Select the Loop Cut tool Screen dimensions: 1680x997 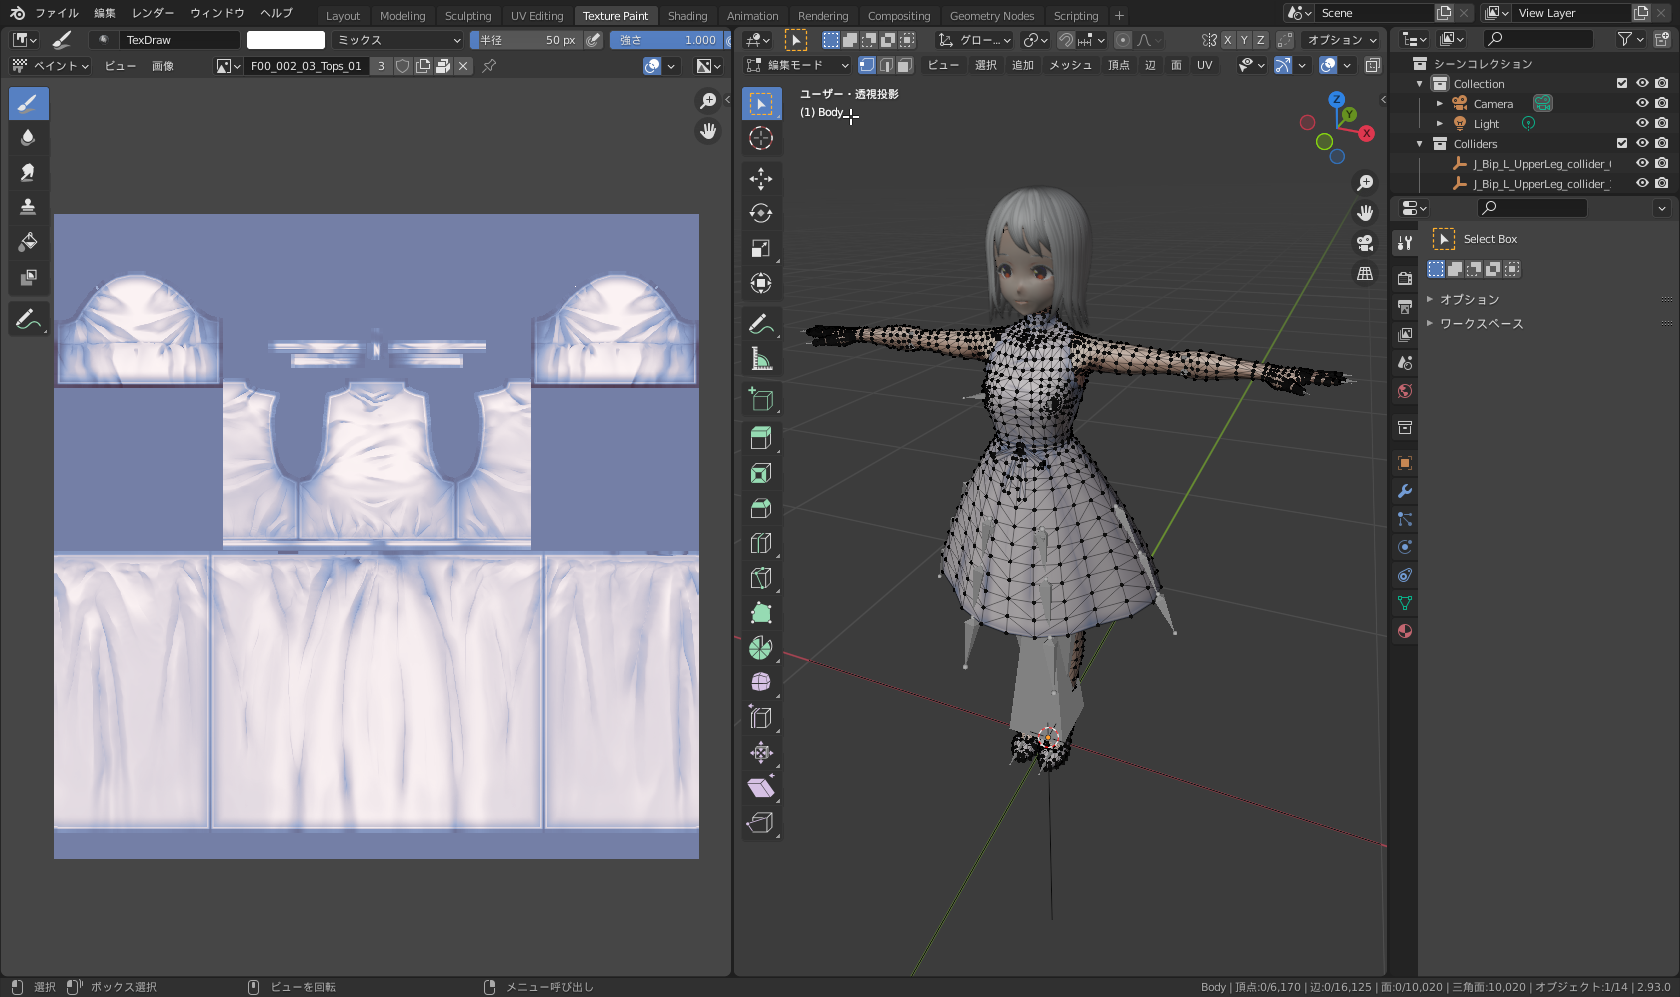[761, 543]
